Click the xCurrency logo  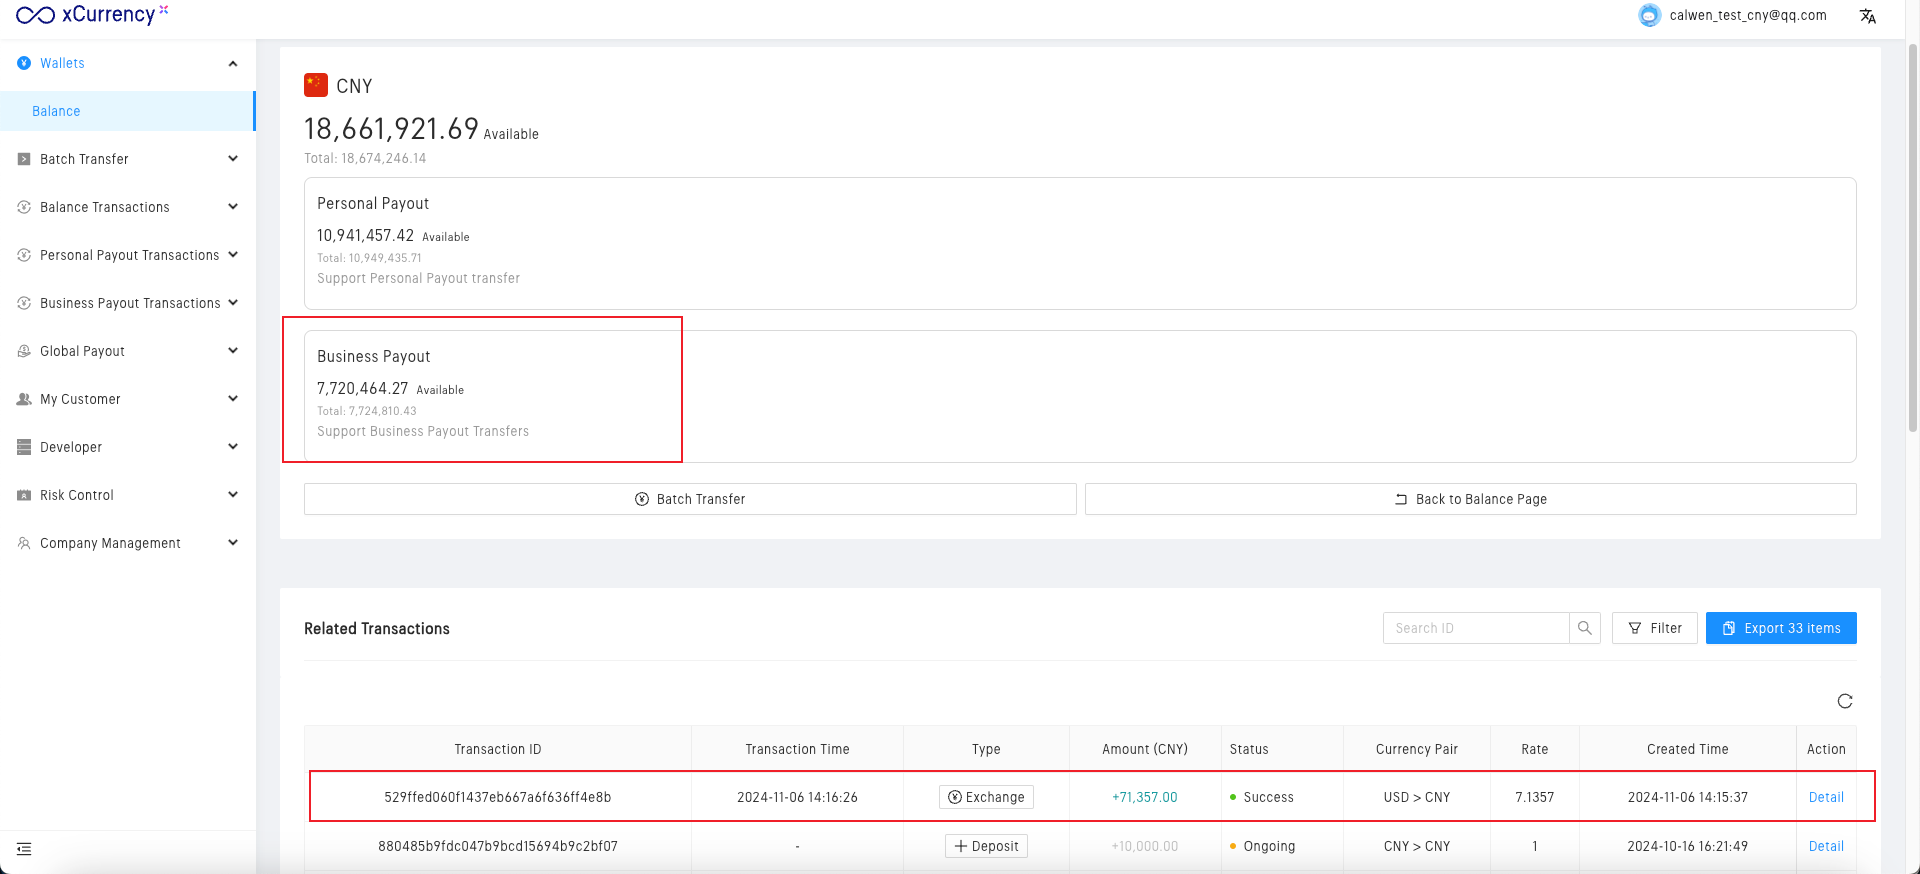pyautogui.click(x=91, y=15)
